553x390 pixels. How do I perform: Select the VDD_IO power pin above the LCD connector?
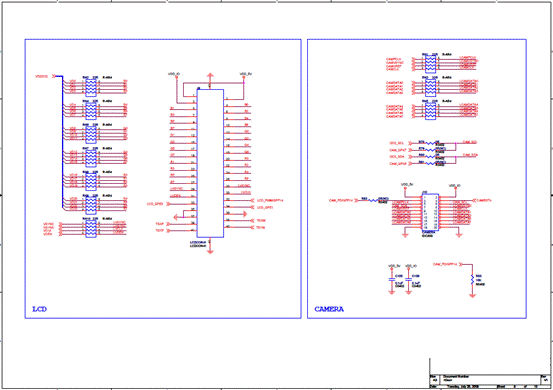click(x=174, y=75)
